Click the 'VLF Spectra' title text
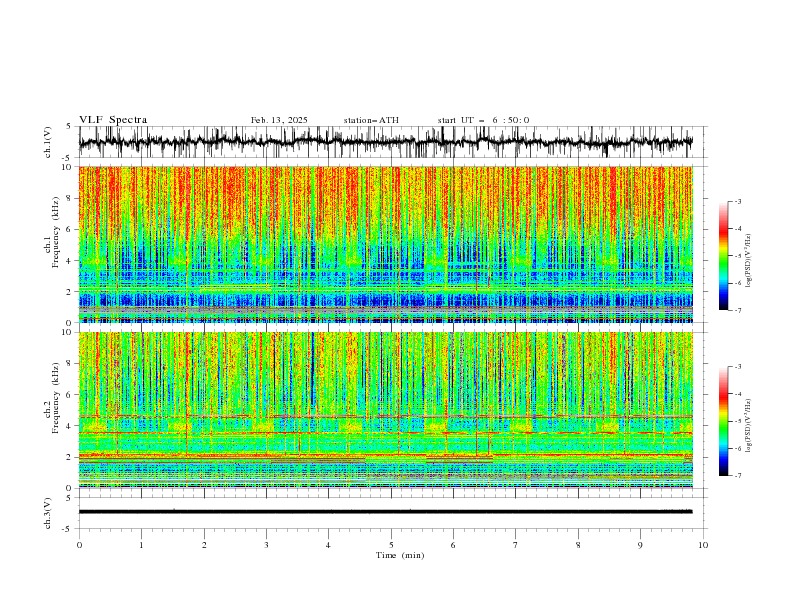 [x=113, y=120]
